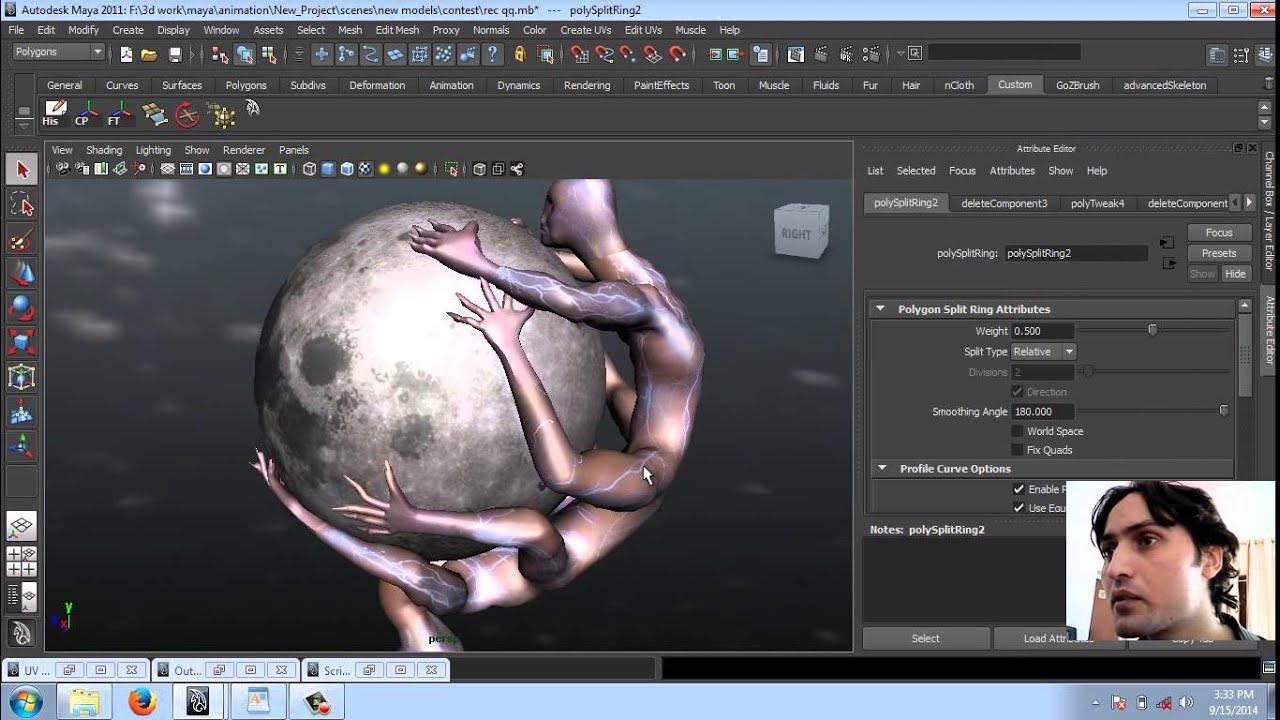The image size is (1280, 720).
Task: Open the Polygons menu set dropdown
Action: [x=60, y=52]
